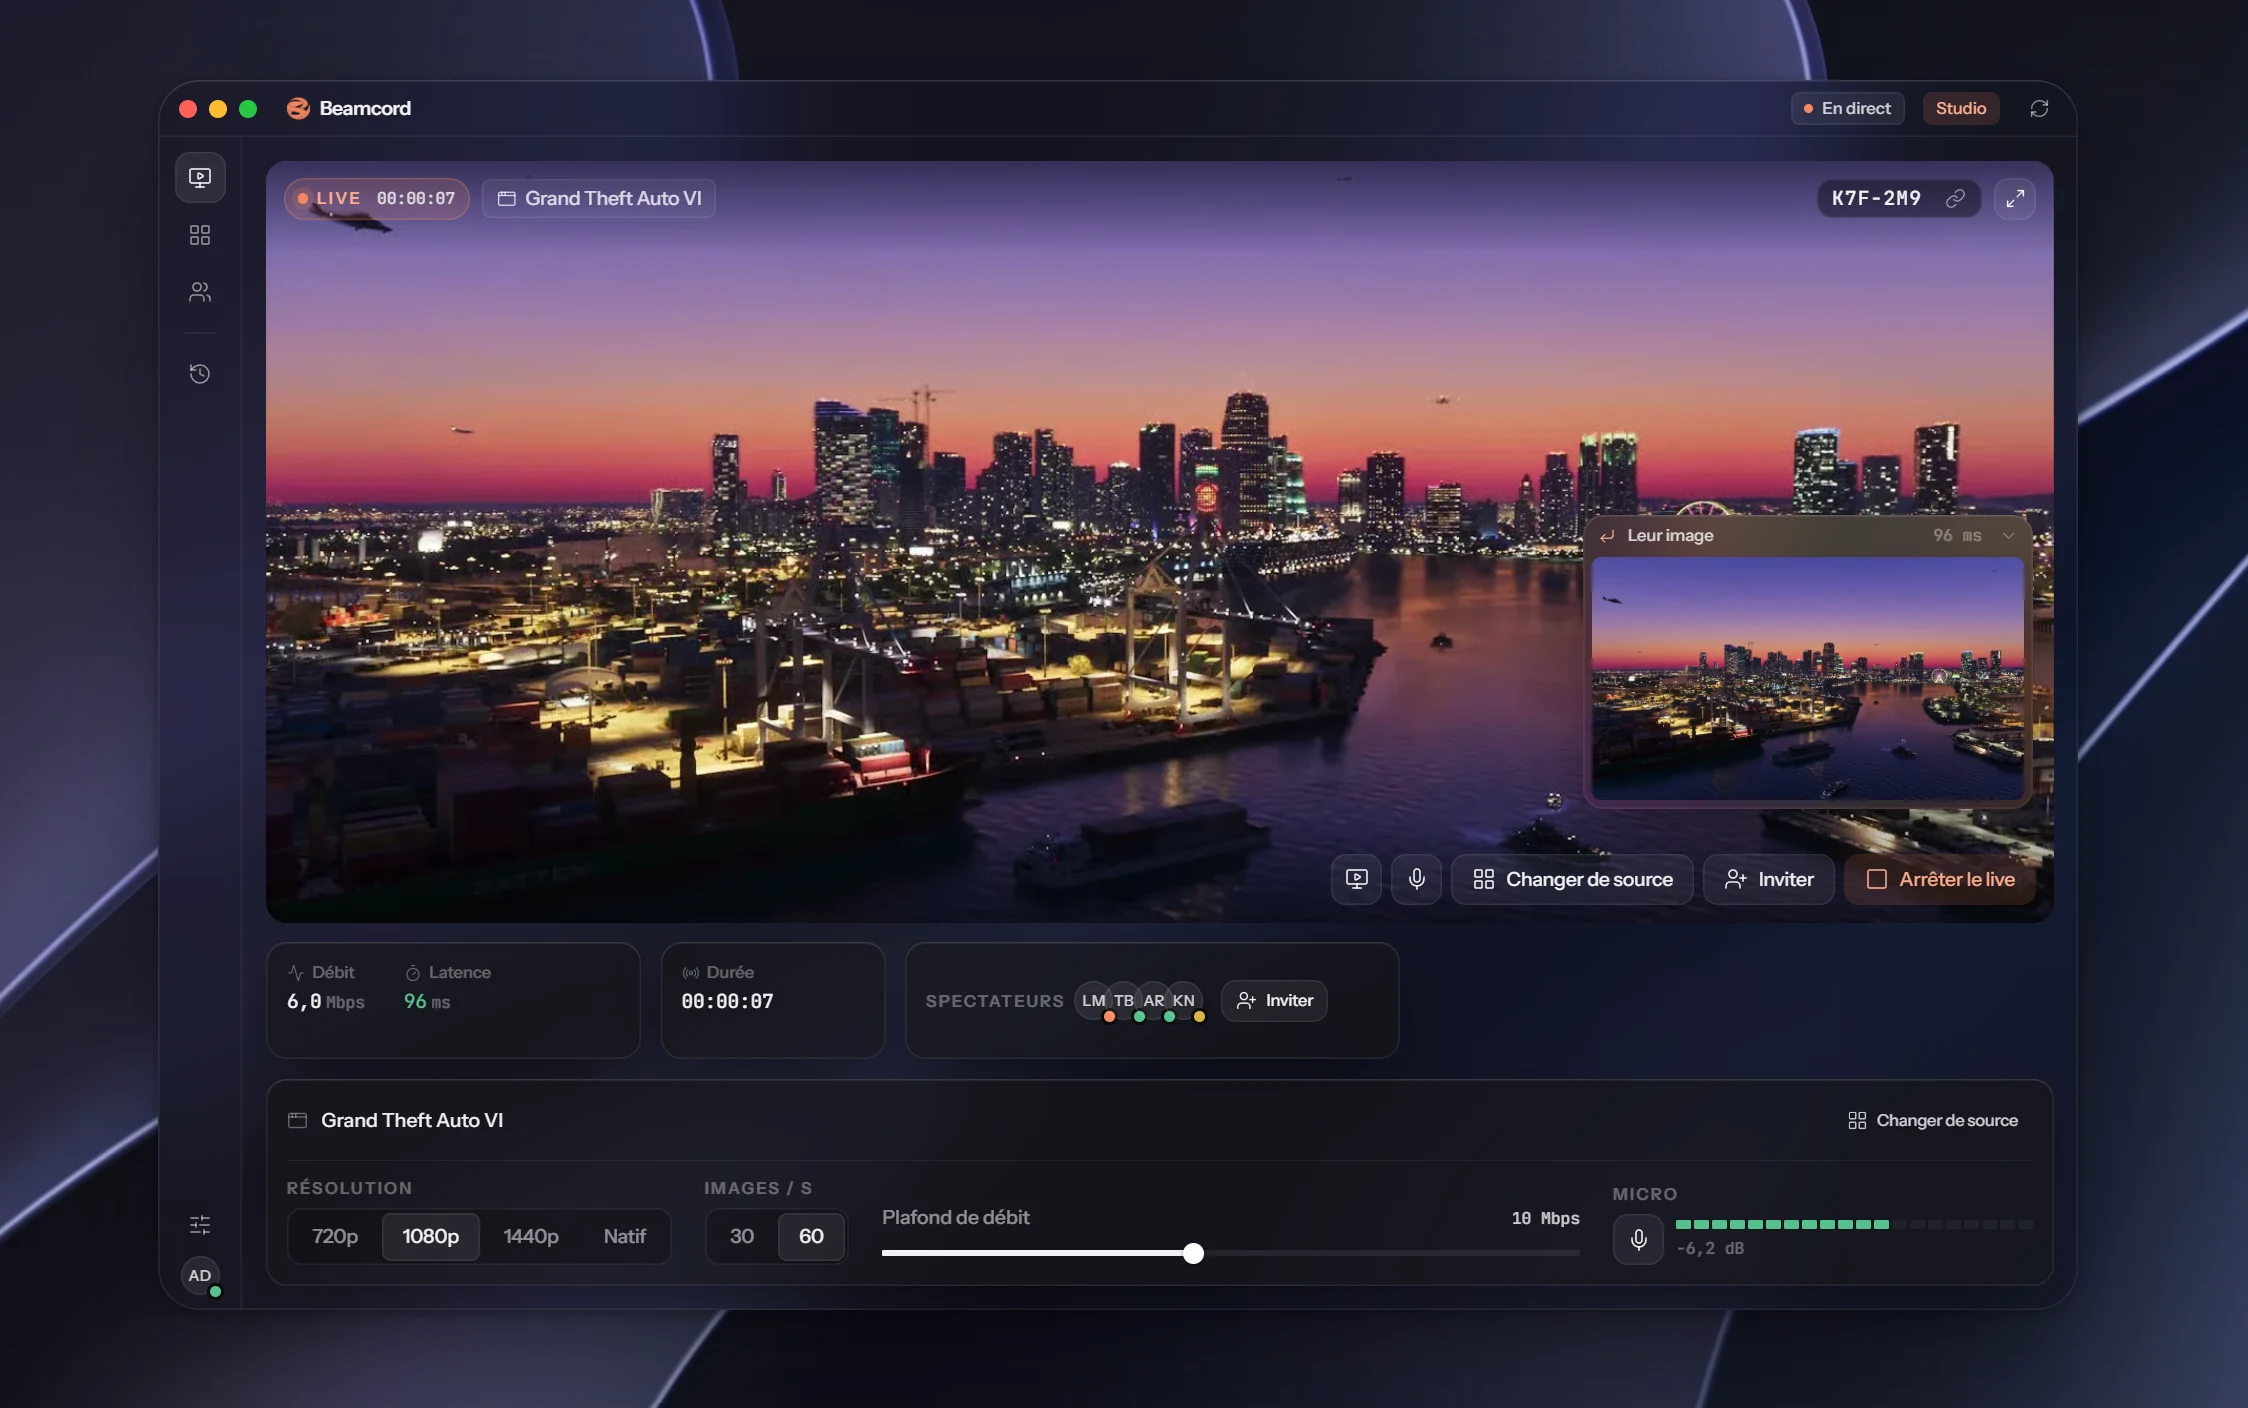Viewport: 2248px width, 1408px height.
Task: Click the KN spectator avatar
Action: pos(1183,1001)
